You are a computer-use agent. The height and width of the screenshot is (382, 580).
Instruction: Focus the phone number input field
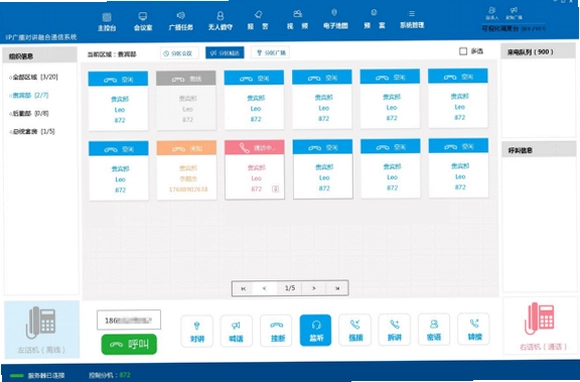[129, 320]
